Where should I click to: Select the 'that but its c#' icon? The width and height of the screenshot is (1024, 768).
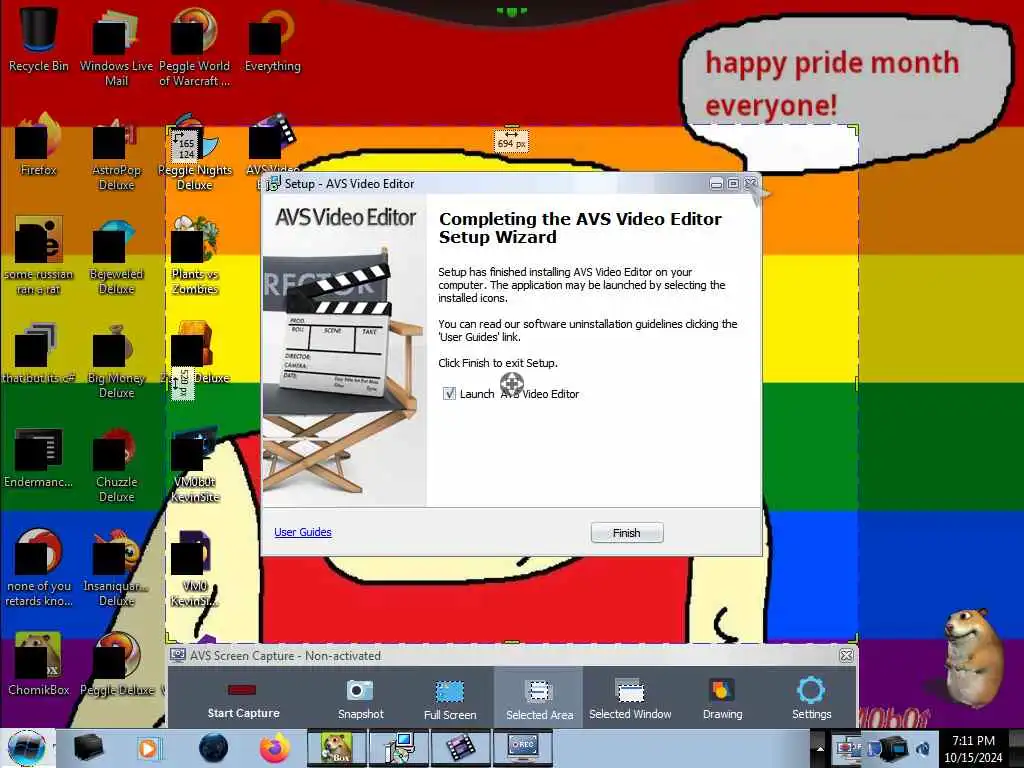pyautogui.click(x=39, y=353)
